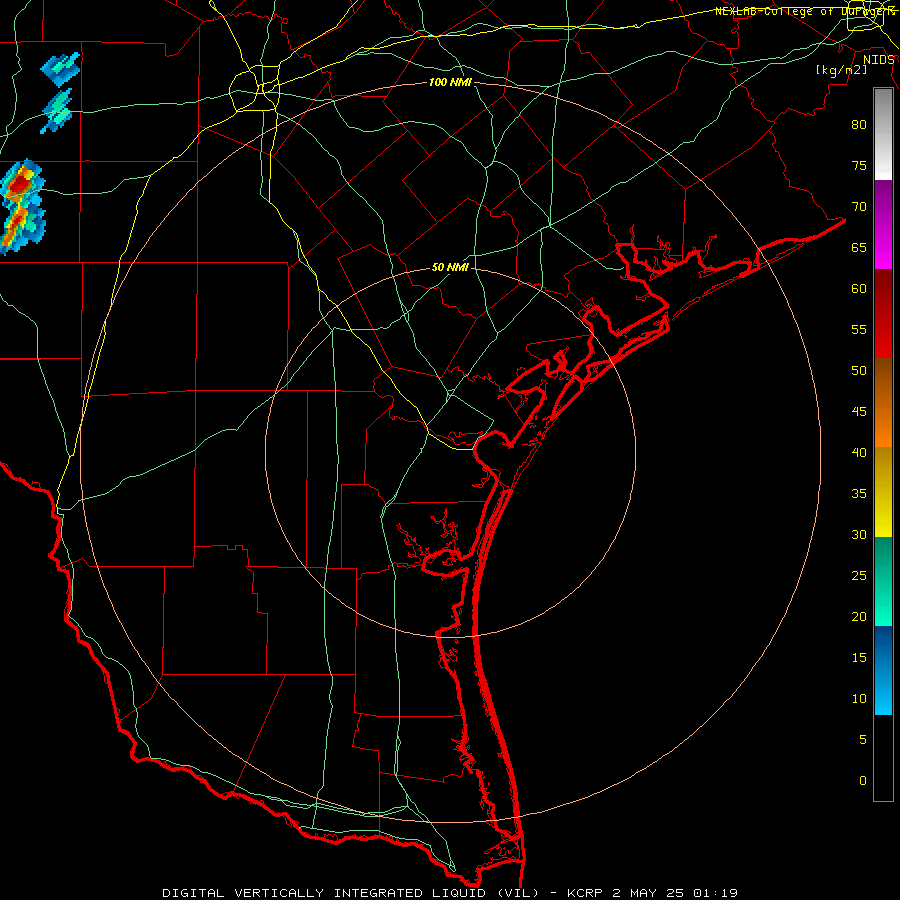Click the 30 value on the scale
The height and width of the screenshot is (900, 900).
(x=859, y=534)
